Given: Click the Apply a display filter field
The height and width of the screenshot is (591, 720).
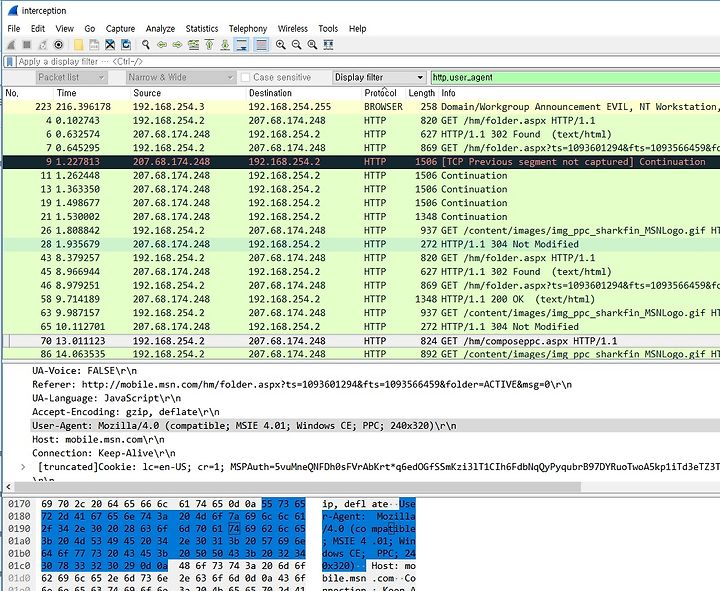Looking at the screenshot, I should pyautogui.click(x=367, y=62).
